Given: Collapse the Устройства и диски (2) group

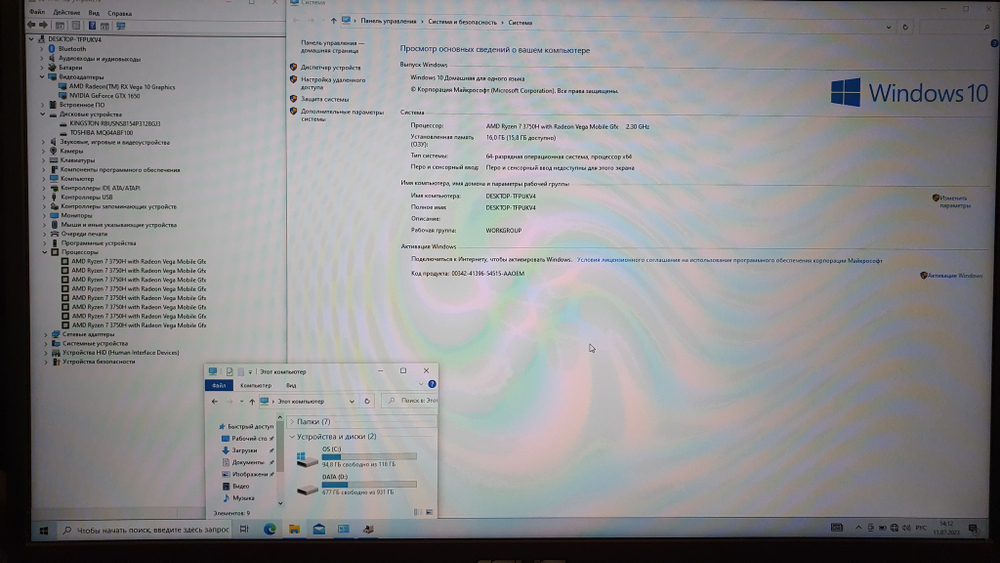Looking at the screenshot, I should coord(292,437).
